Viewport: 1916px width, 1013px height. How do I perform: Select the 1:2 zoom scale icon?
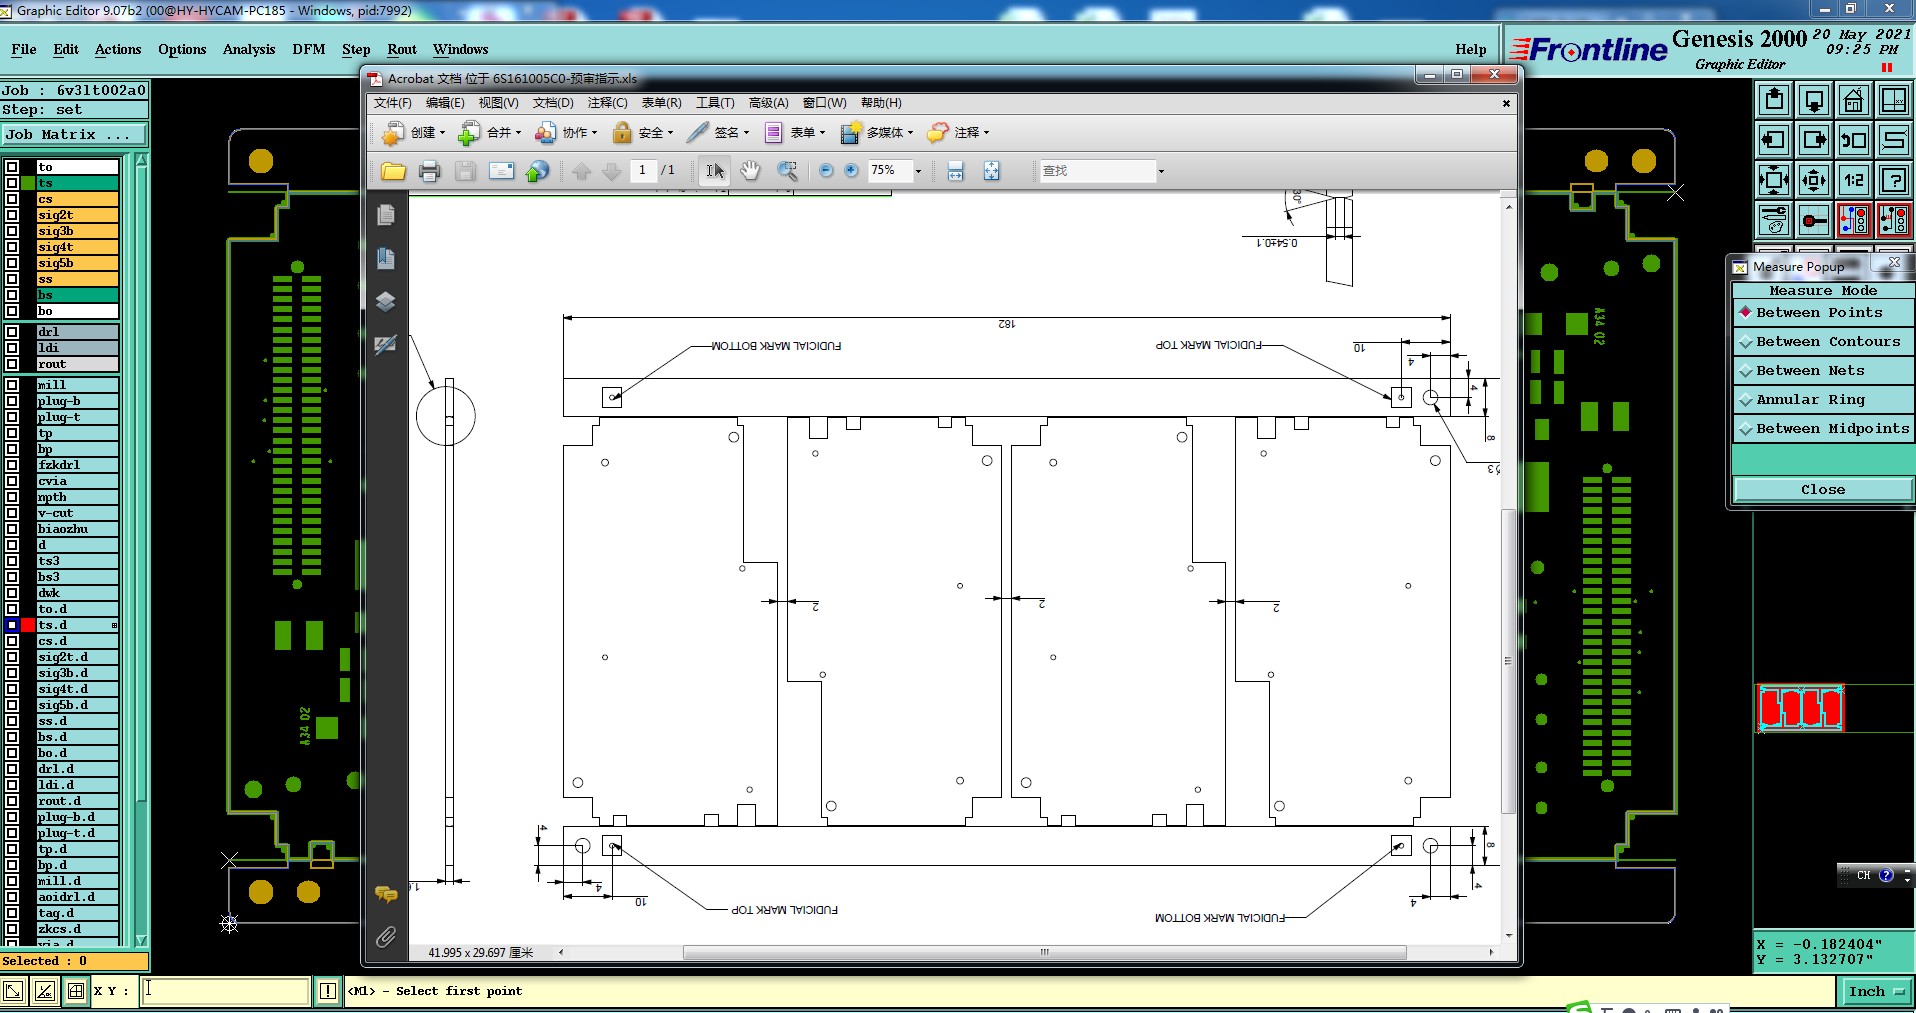[1853, 180]
